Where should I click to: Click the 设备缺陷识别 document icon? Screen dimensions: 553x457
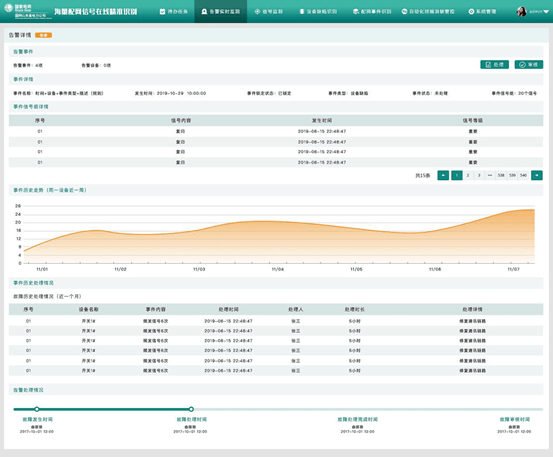click(x=302, y=12)
